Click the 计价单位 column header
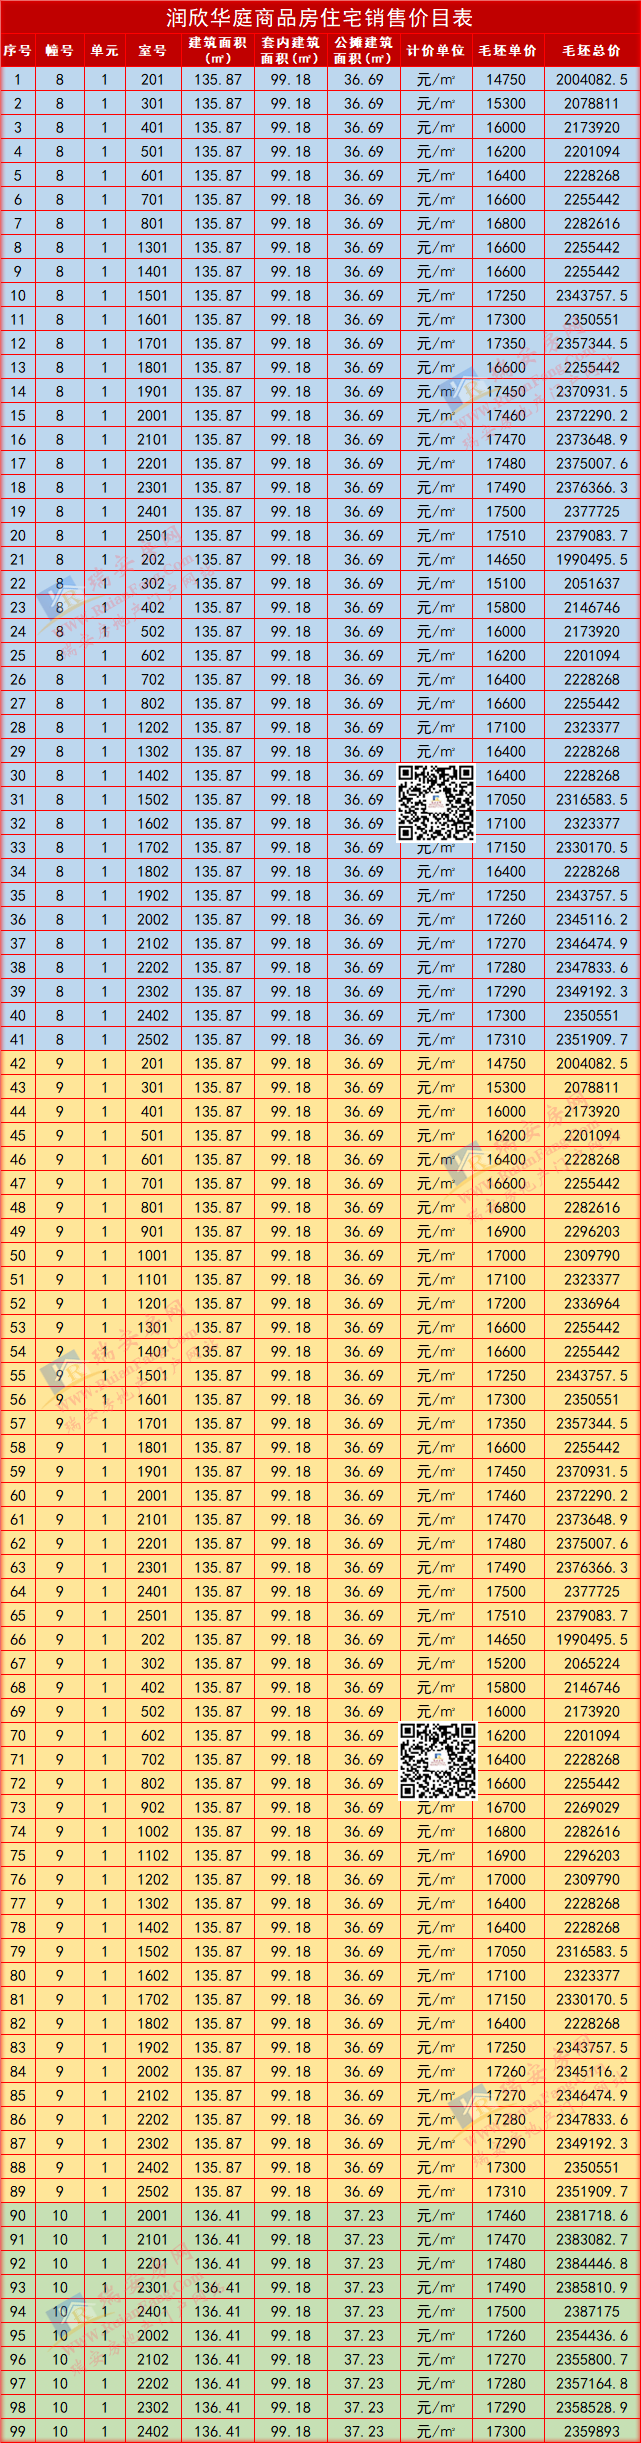 [x=436, y=51]
